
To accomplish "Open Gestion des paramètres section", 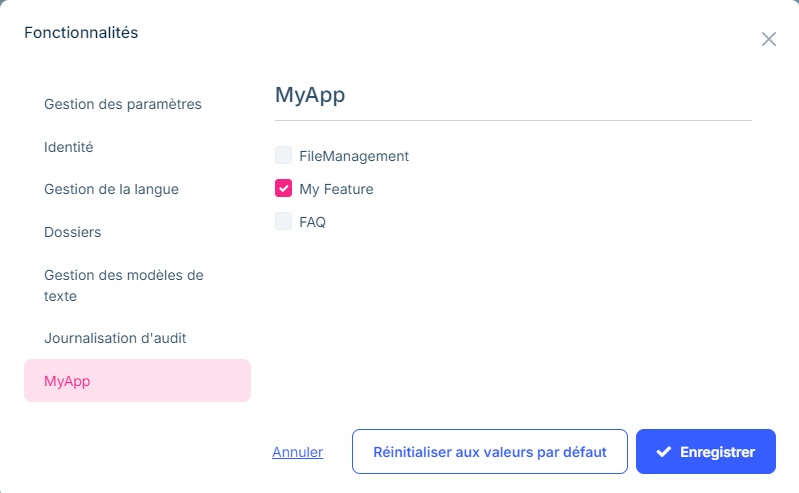I will pos(123,104).
